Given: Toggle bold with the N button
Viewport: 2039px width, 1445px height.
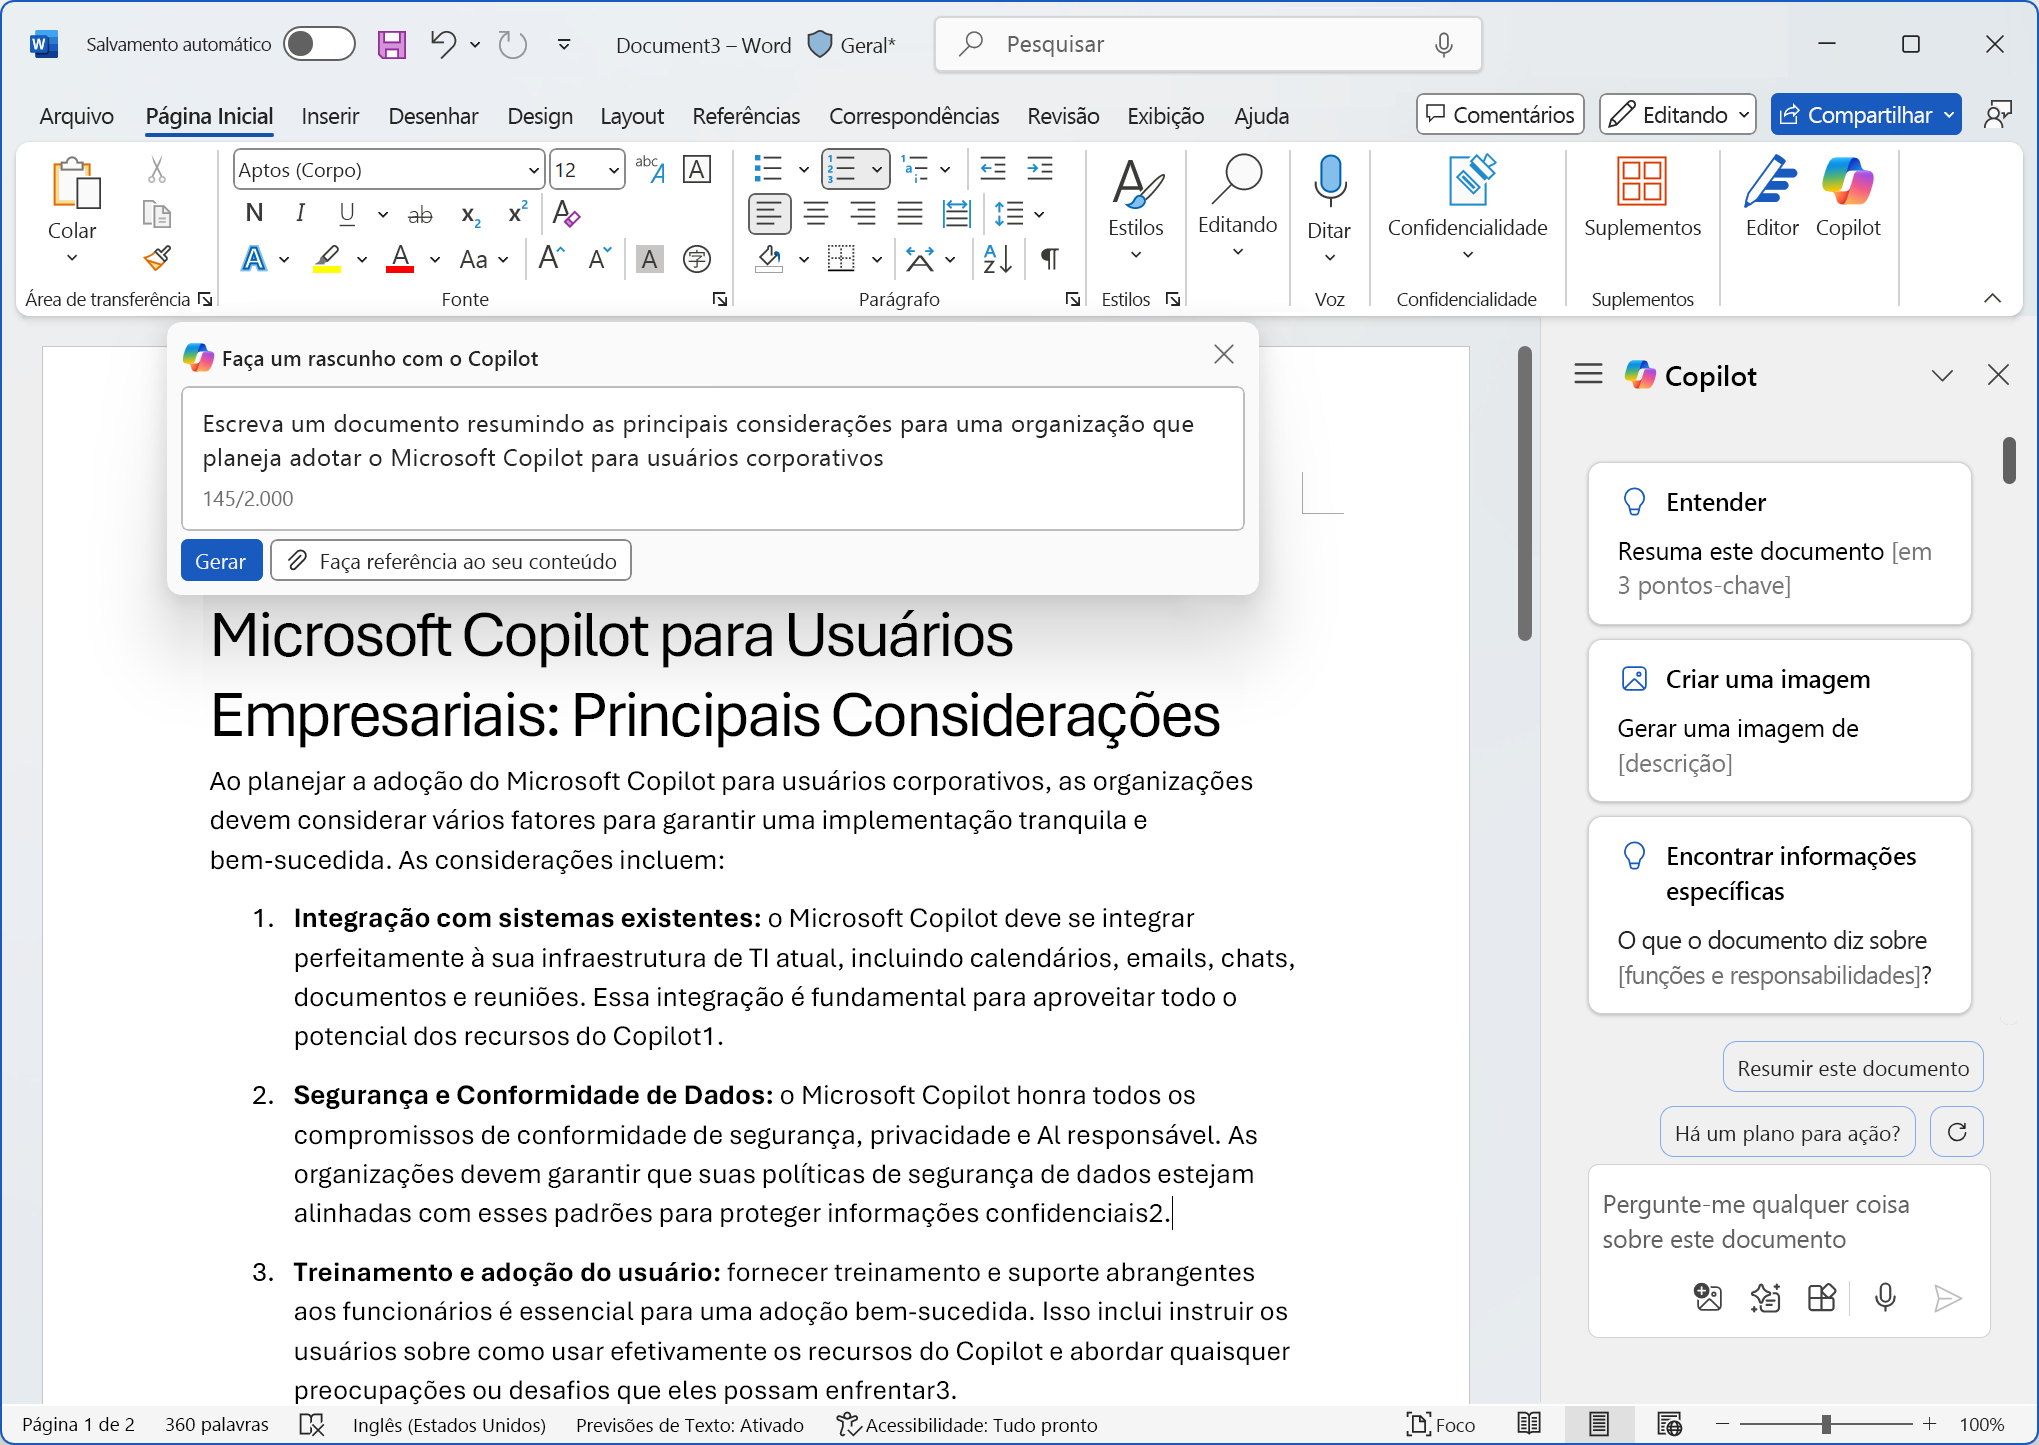Looking at the screenshot, I should [254, 213].
